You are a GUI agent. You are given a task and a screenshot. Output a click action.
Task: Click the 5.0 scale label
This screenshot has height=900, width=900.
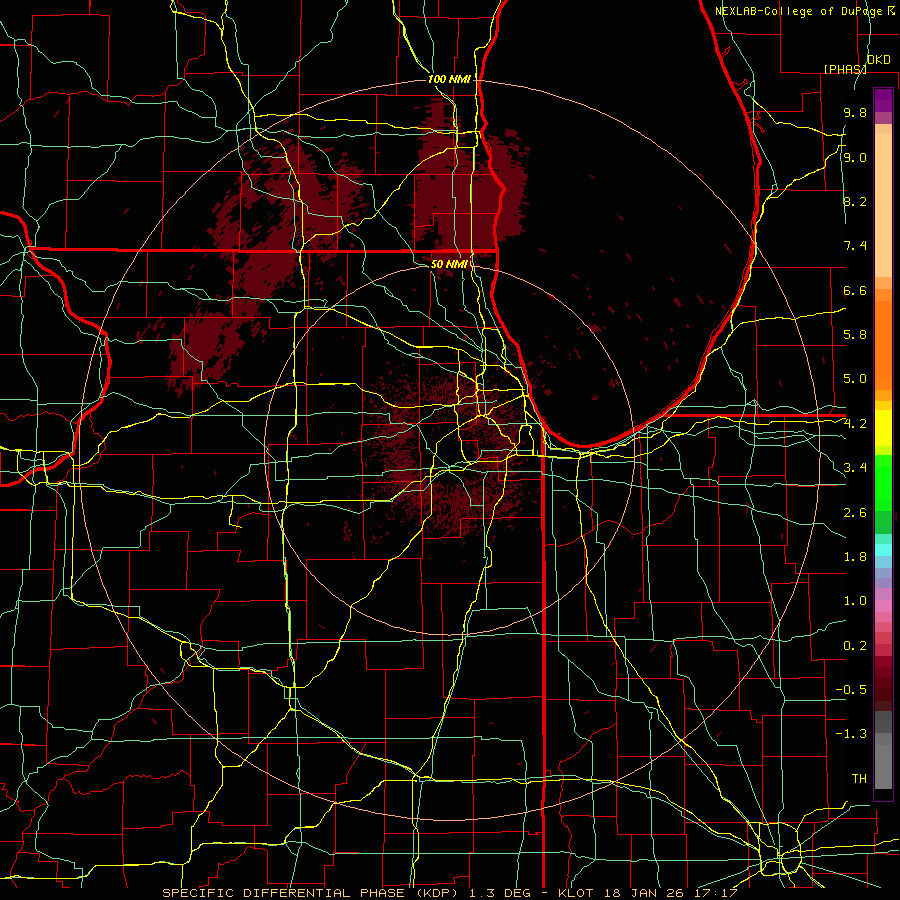pos(855,379)
